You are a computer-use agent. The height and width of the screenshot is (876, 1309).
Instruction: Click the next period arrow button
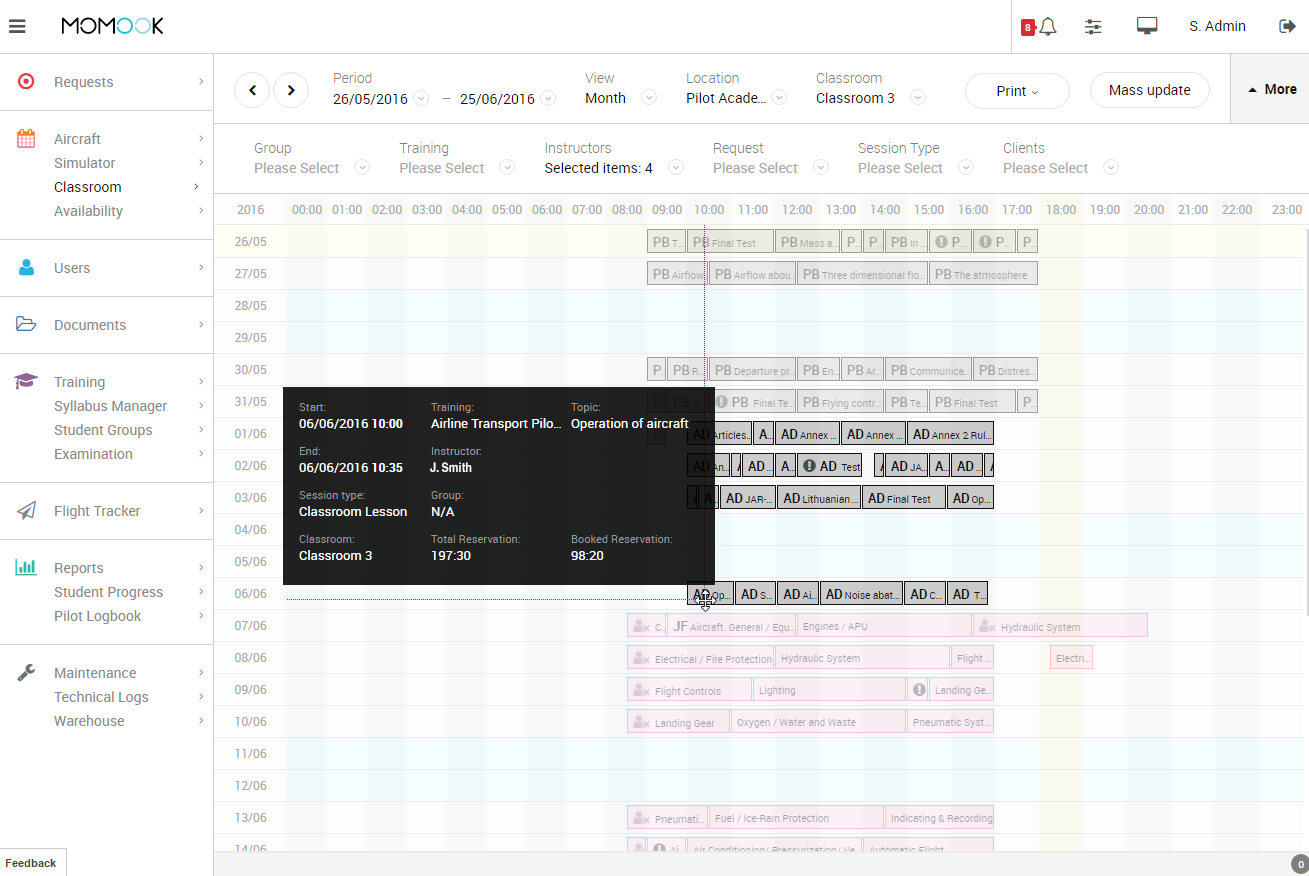(x=291, y=90)
